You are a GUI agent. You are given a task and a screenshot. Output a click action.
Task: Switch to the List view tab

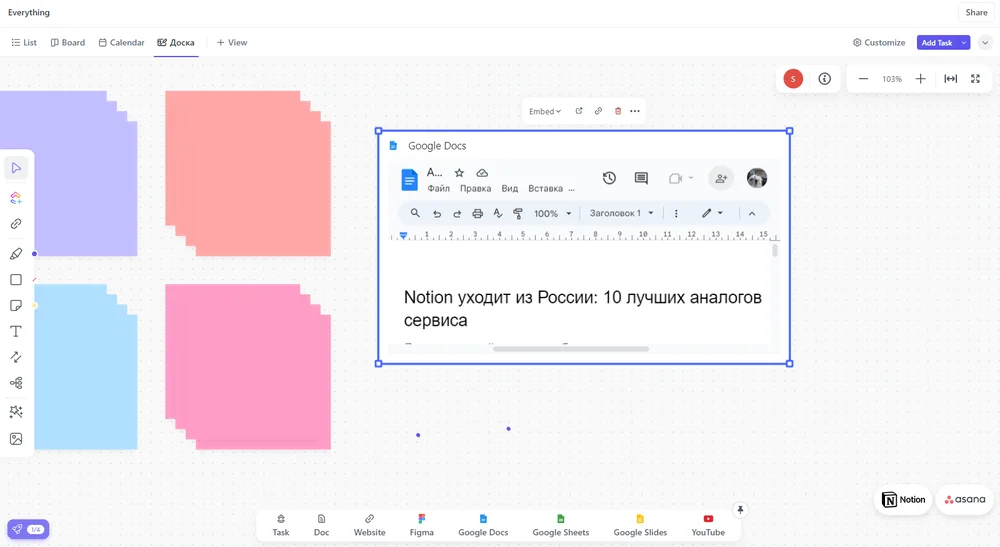24,43
